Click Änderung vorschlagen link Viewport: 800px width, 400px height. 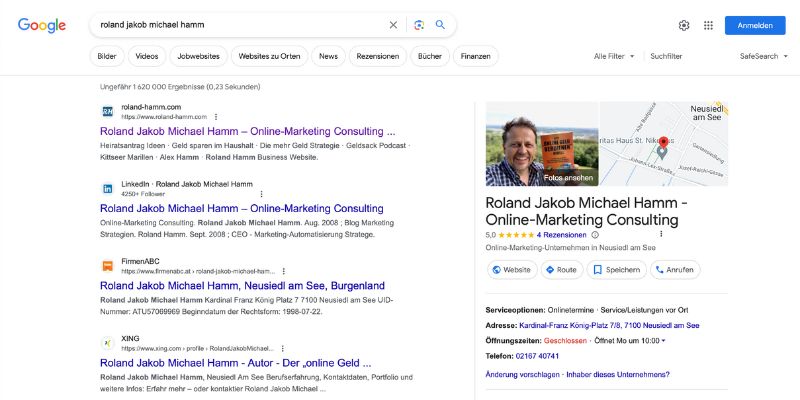pos(522,374)
